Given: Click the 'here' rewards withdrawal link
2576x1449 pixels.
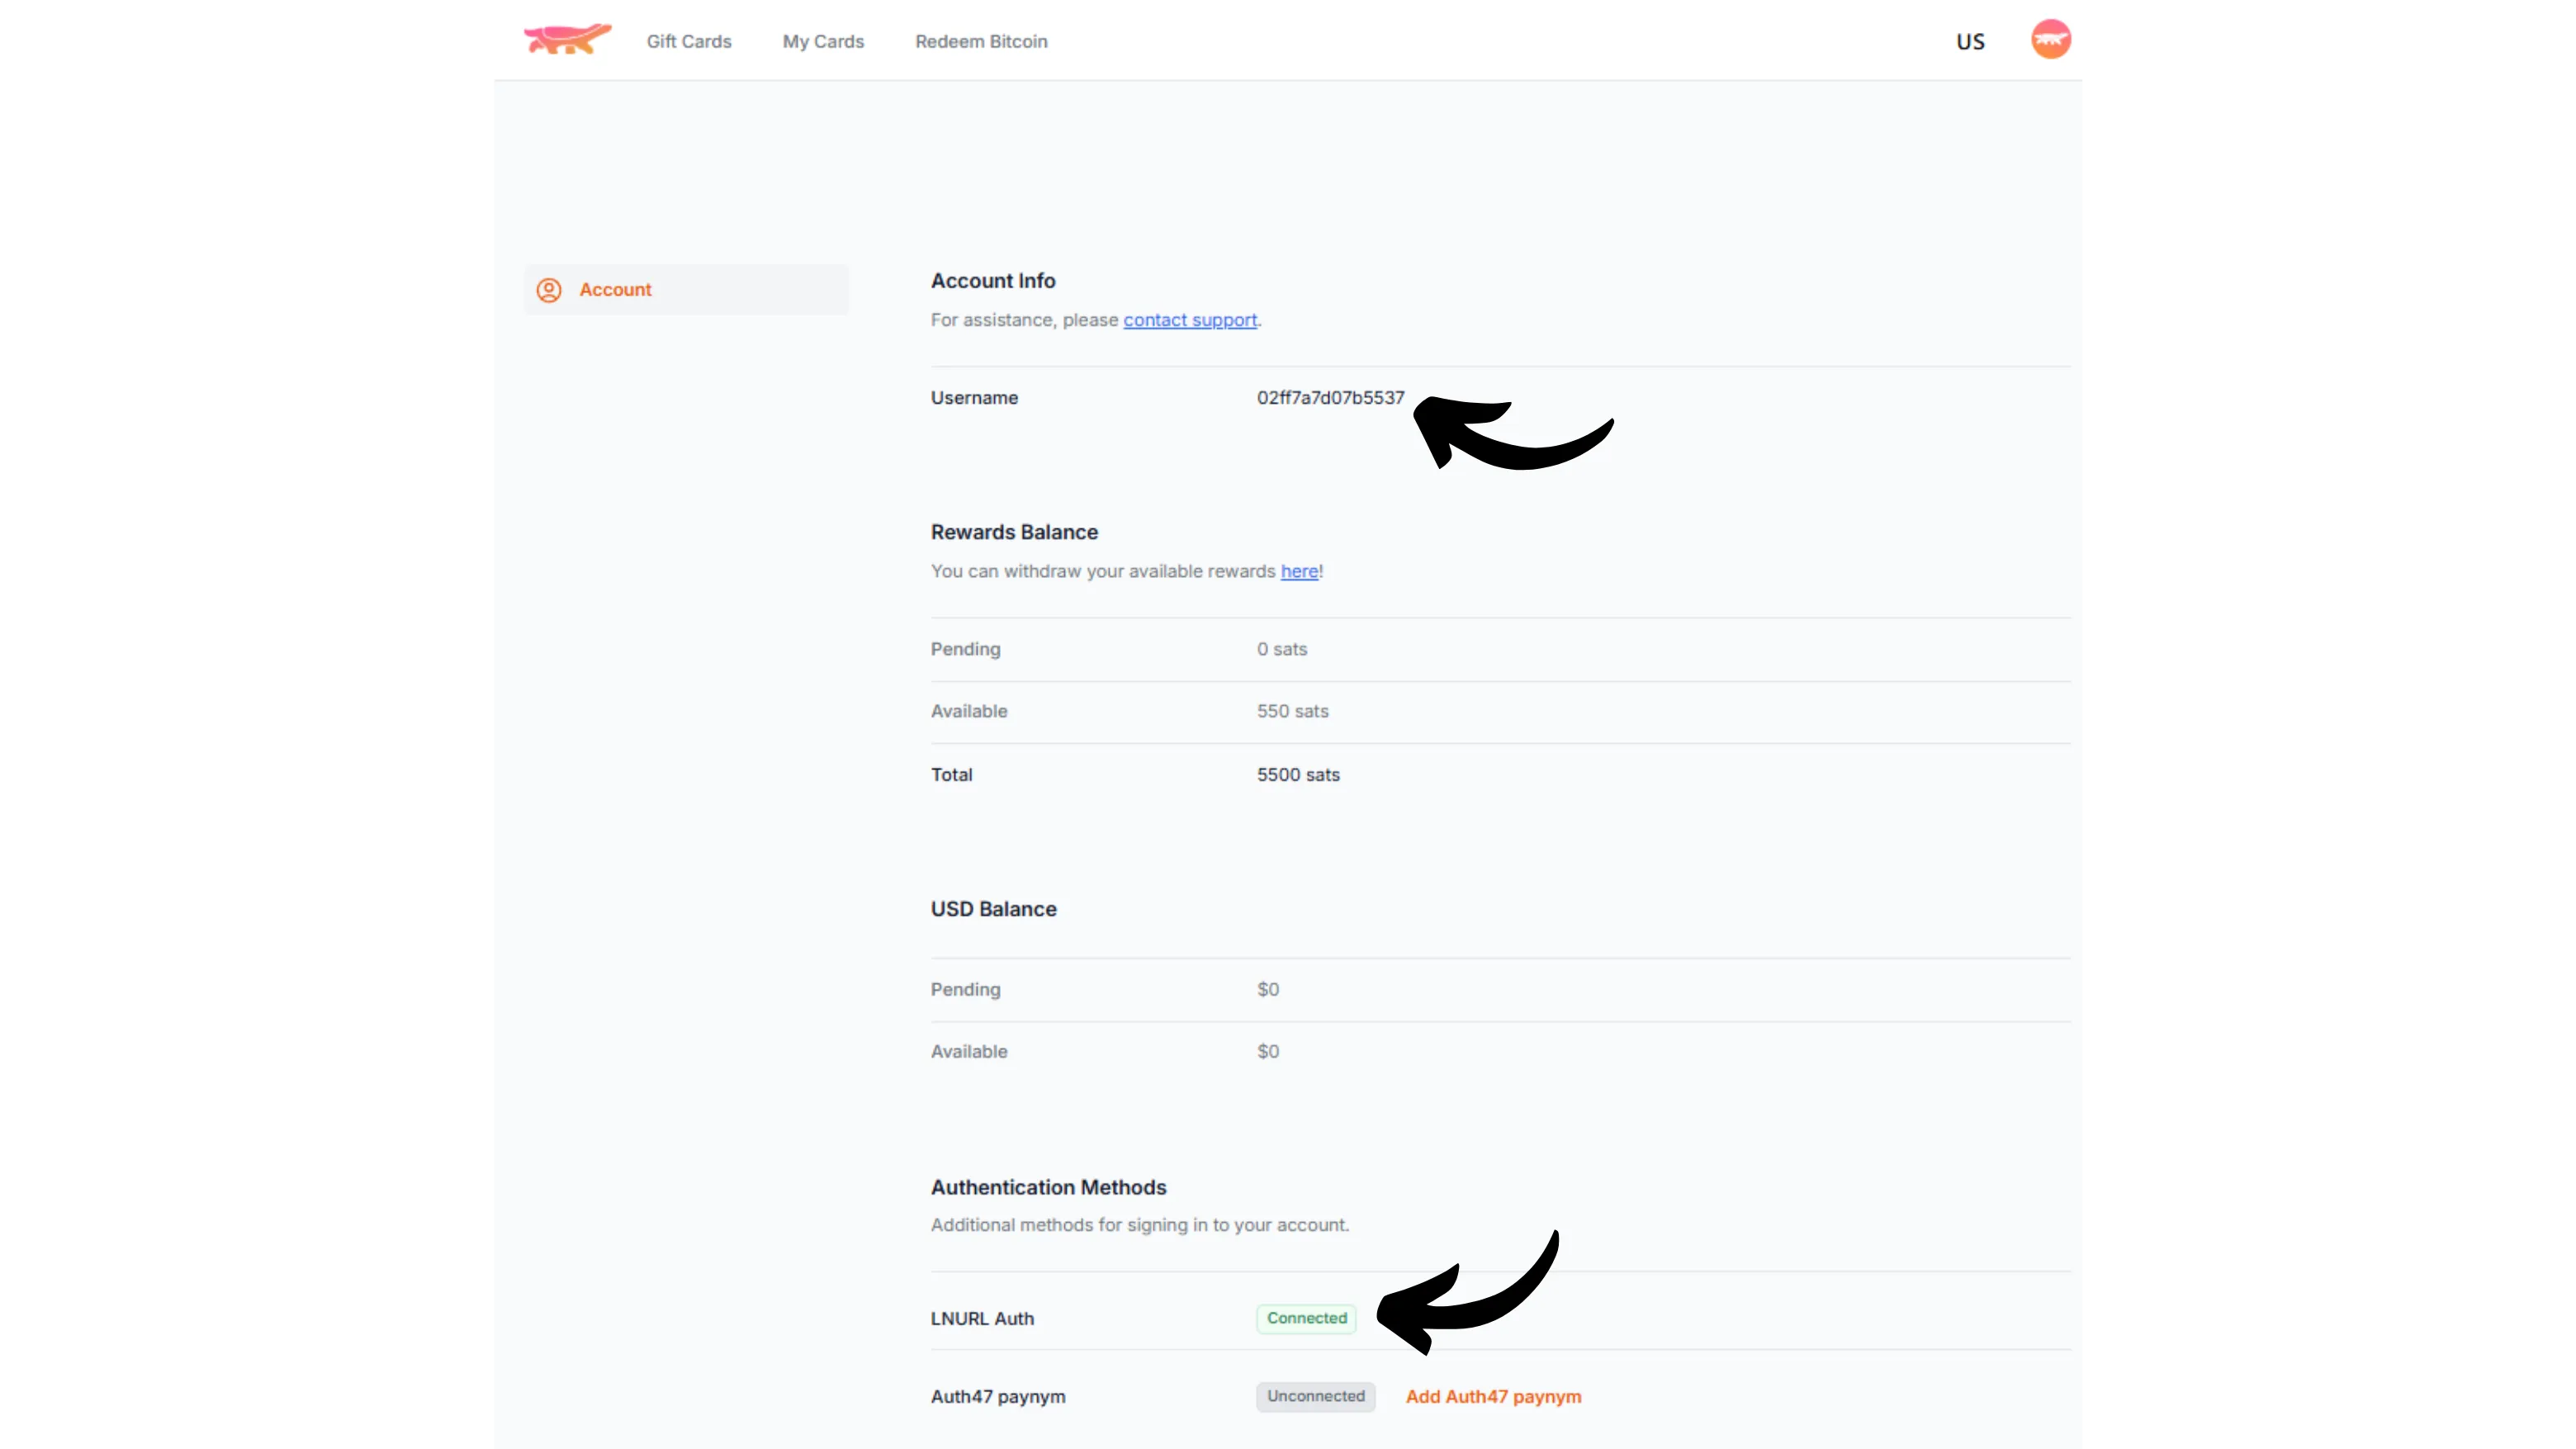Looking at the screenshot, I should [1299, 571].
